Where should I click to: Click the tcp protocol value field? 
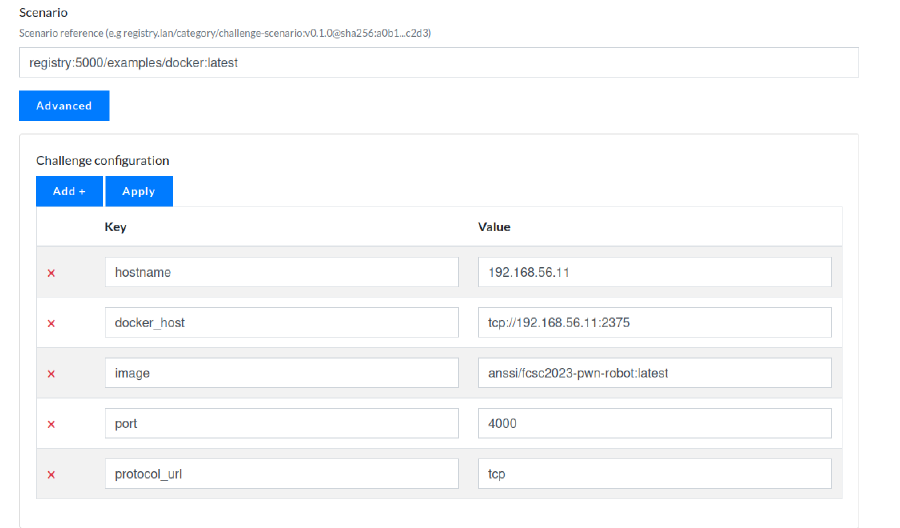click(654, 473)
